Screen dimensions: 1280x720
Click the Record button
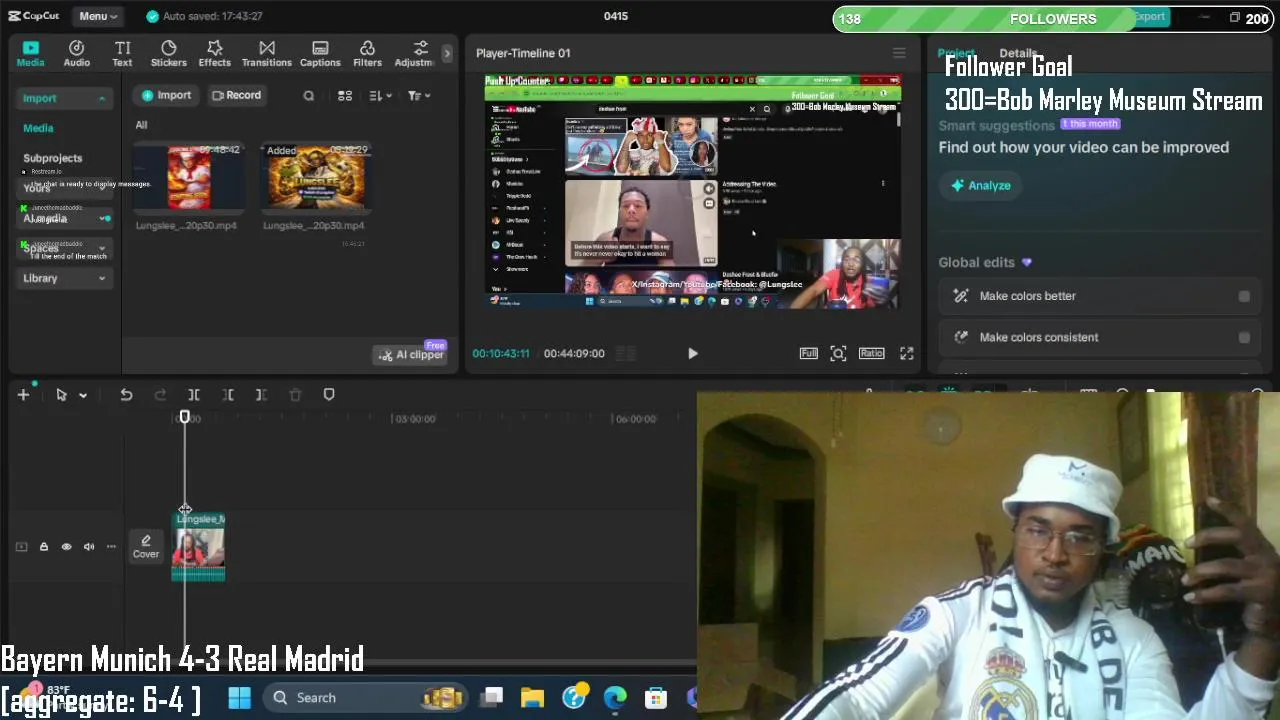[236, 95]
